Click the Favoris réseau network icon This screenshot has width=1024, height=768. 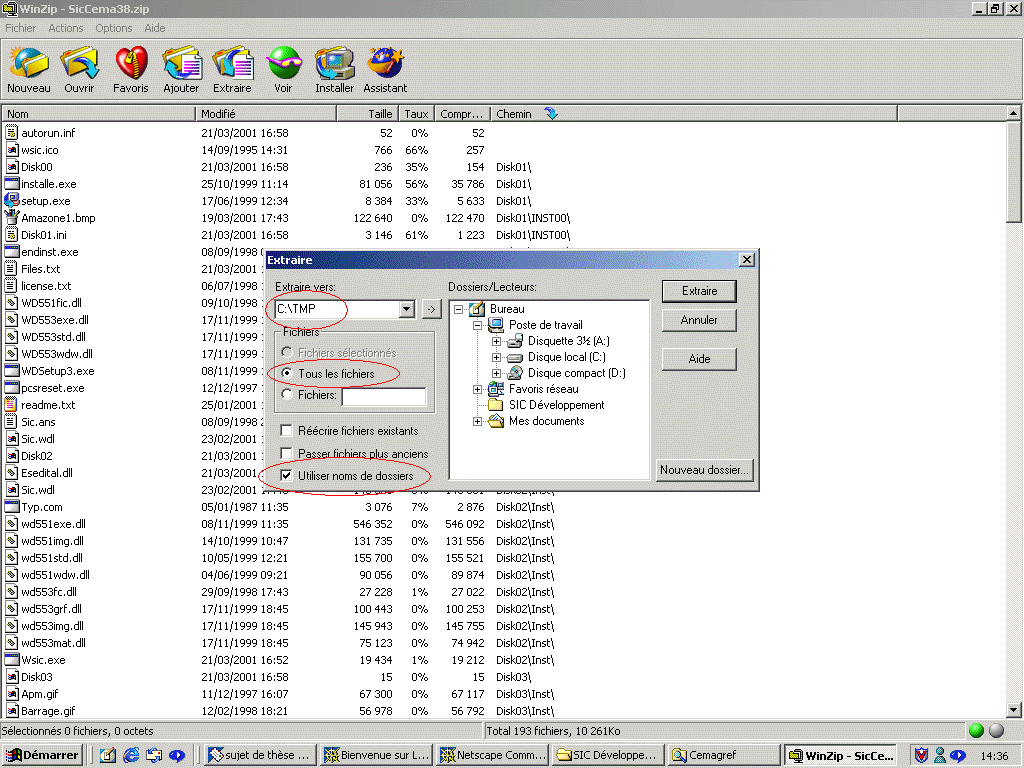[497, 389]
